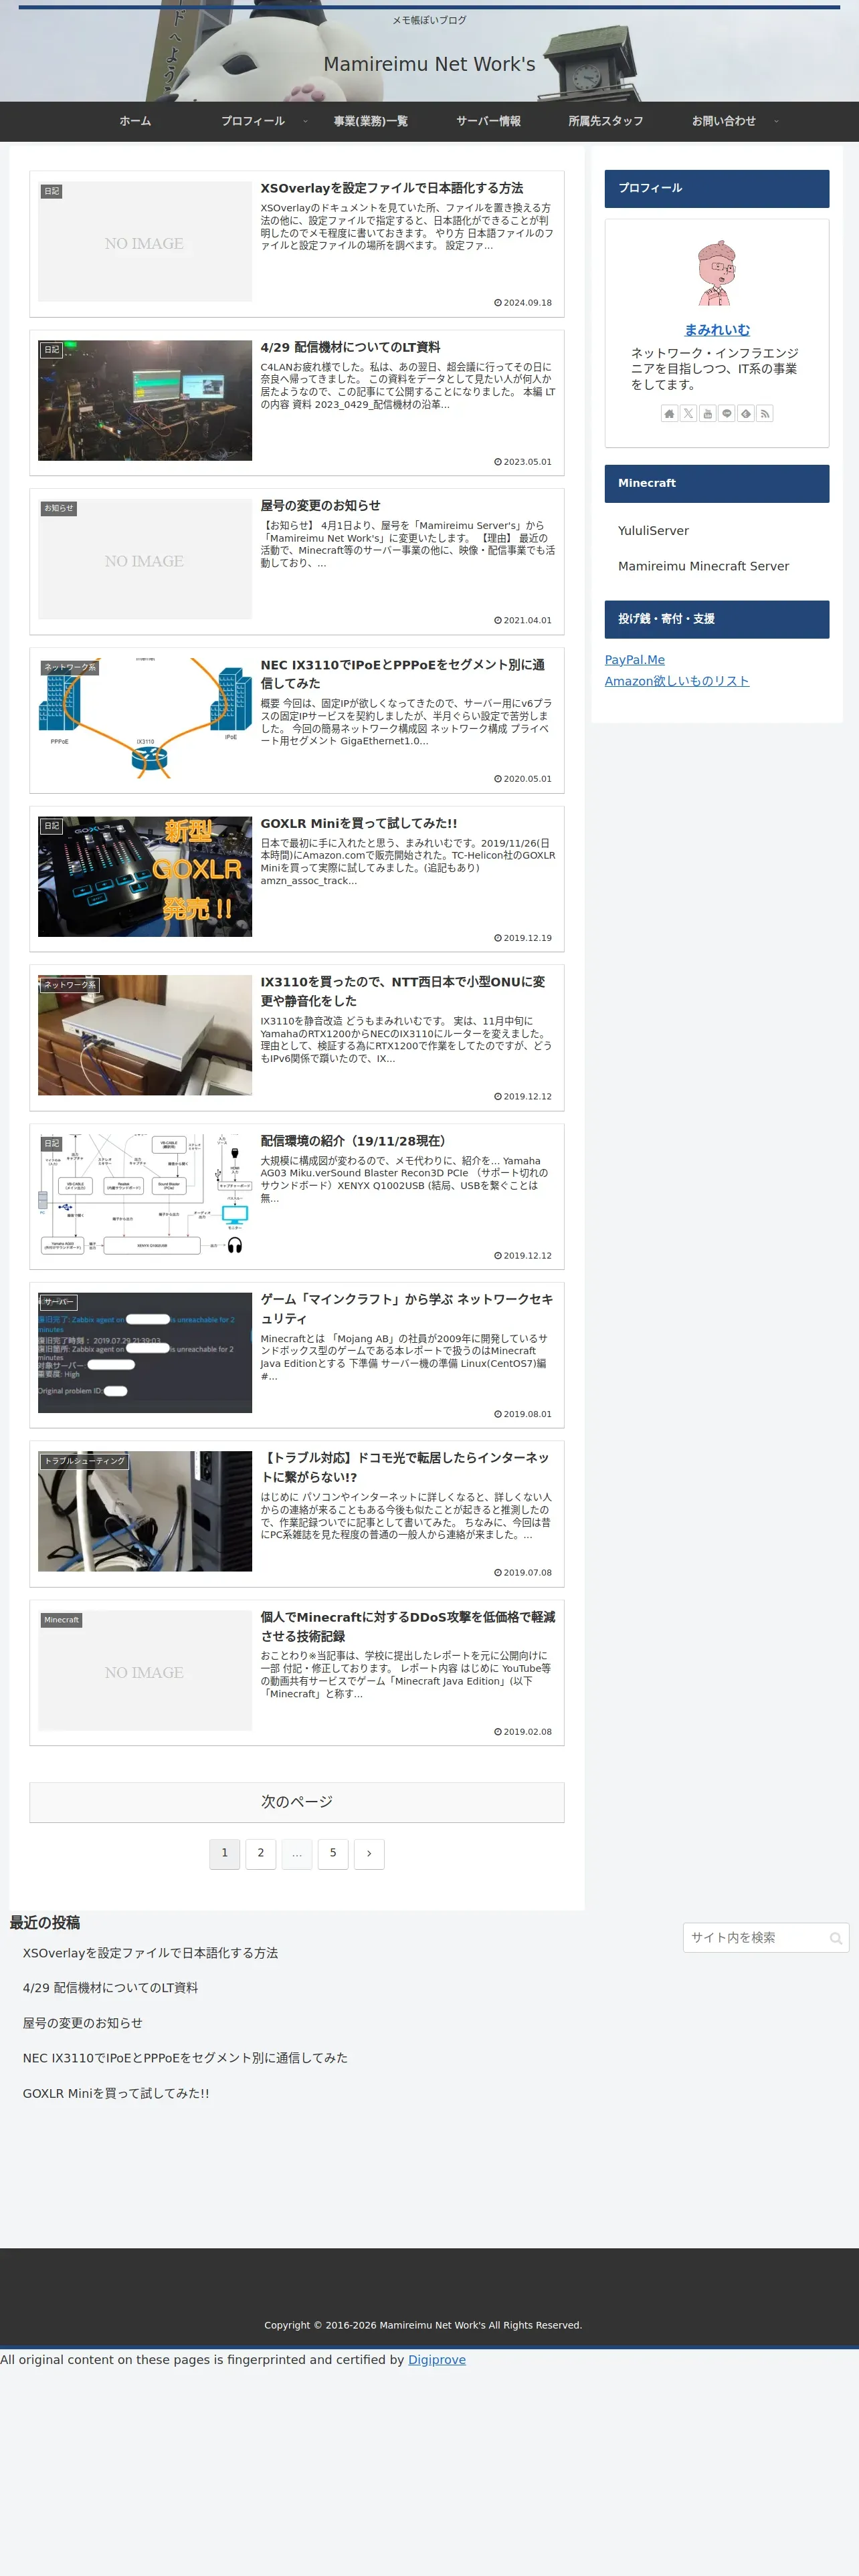The width and height of the screenshot is (859, 2576).
Task: Open recent post XSOverlay in 最近の投稿
Action: [150, 1953]
